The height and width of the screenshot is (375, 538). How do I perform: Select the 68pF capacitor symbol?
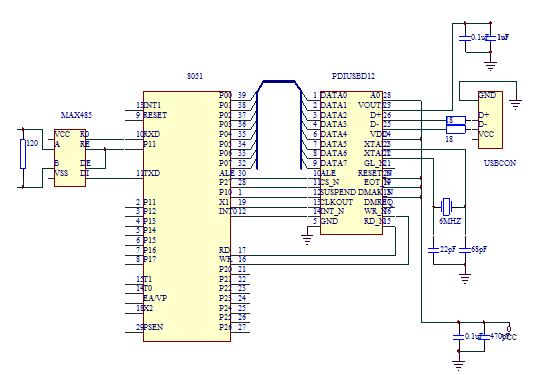(x=465, y=250)
